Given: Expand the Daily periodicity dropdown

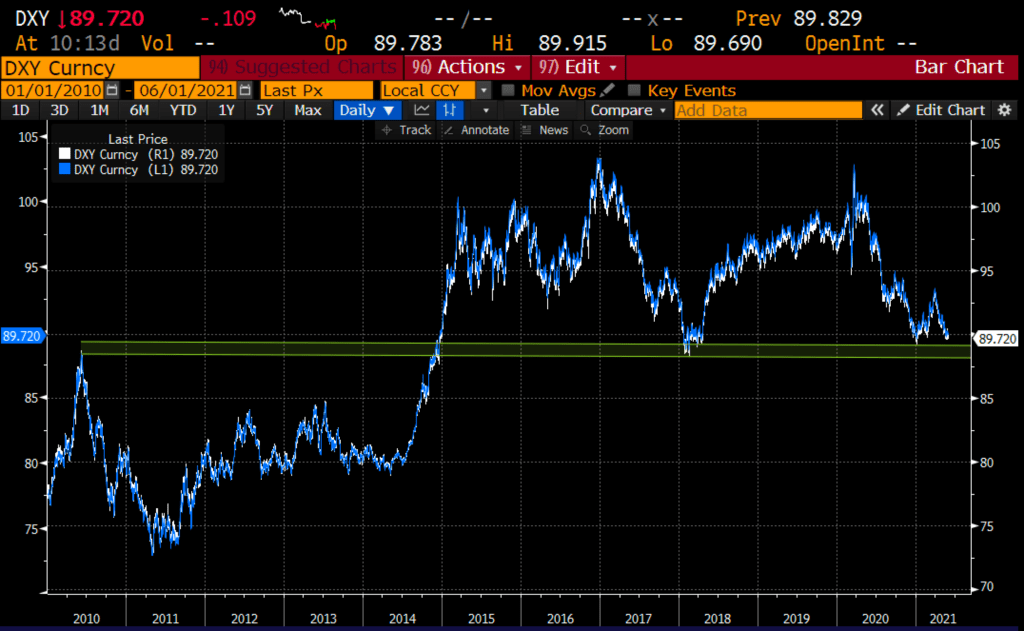Looking at the screenshot, I should coord(367,110).
